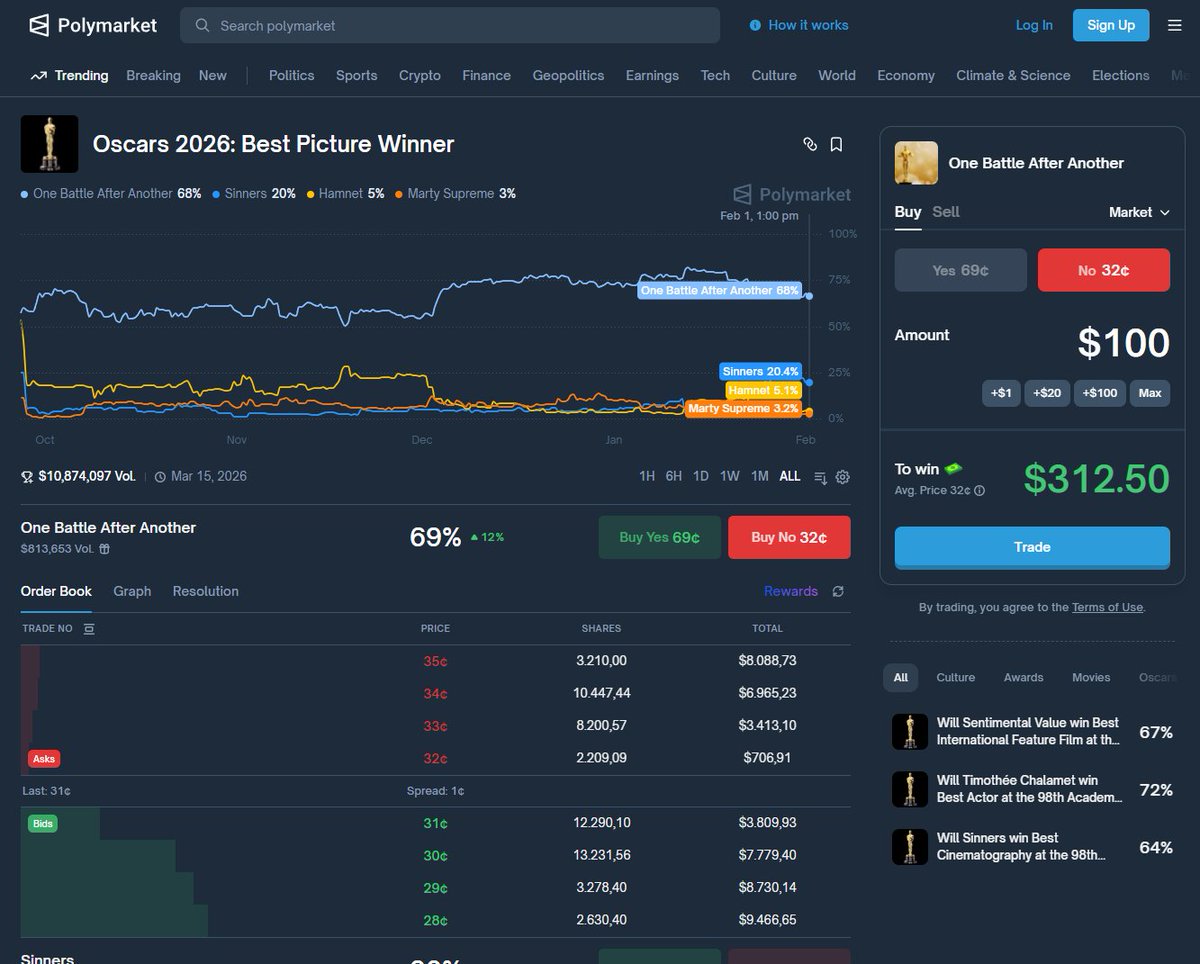Select the ALL chart range
The width and height of the screenshot is (1200, 964).
click(790, 476)
